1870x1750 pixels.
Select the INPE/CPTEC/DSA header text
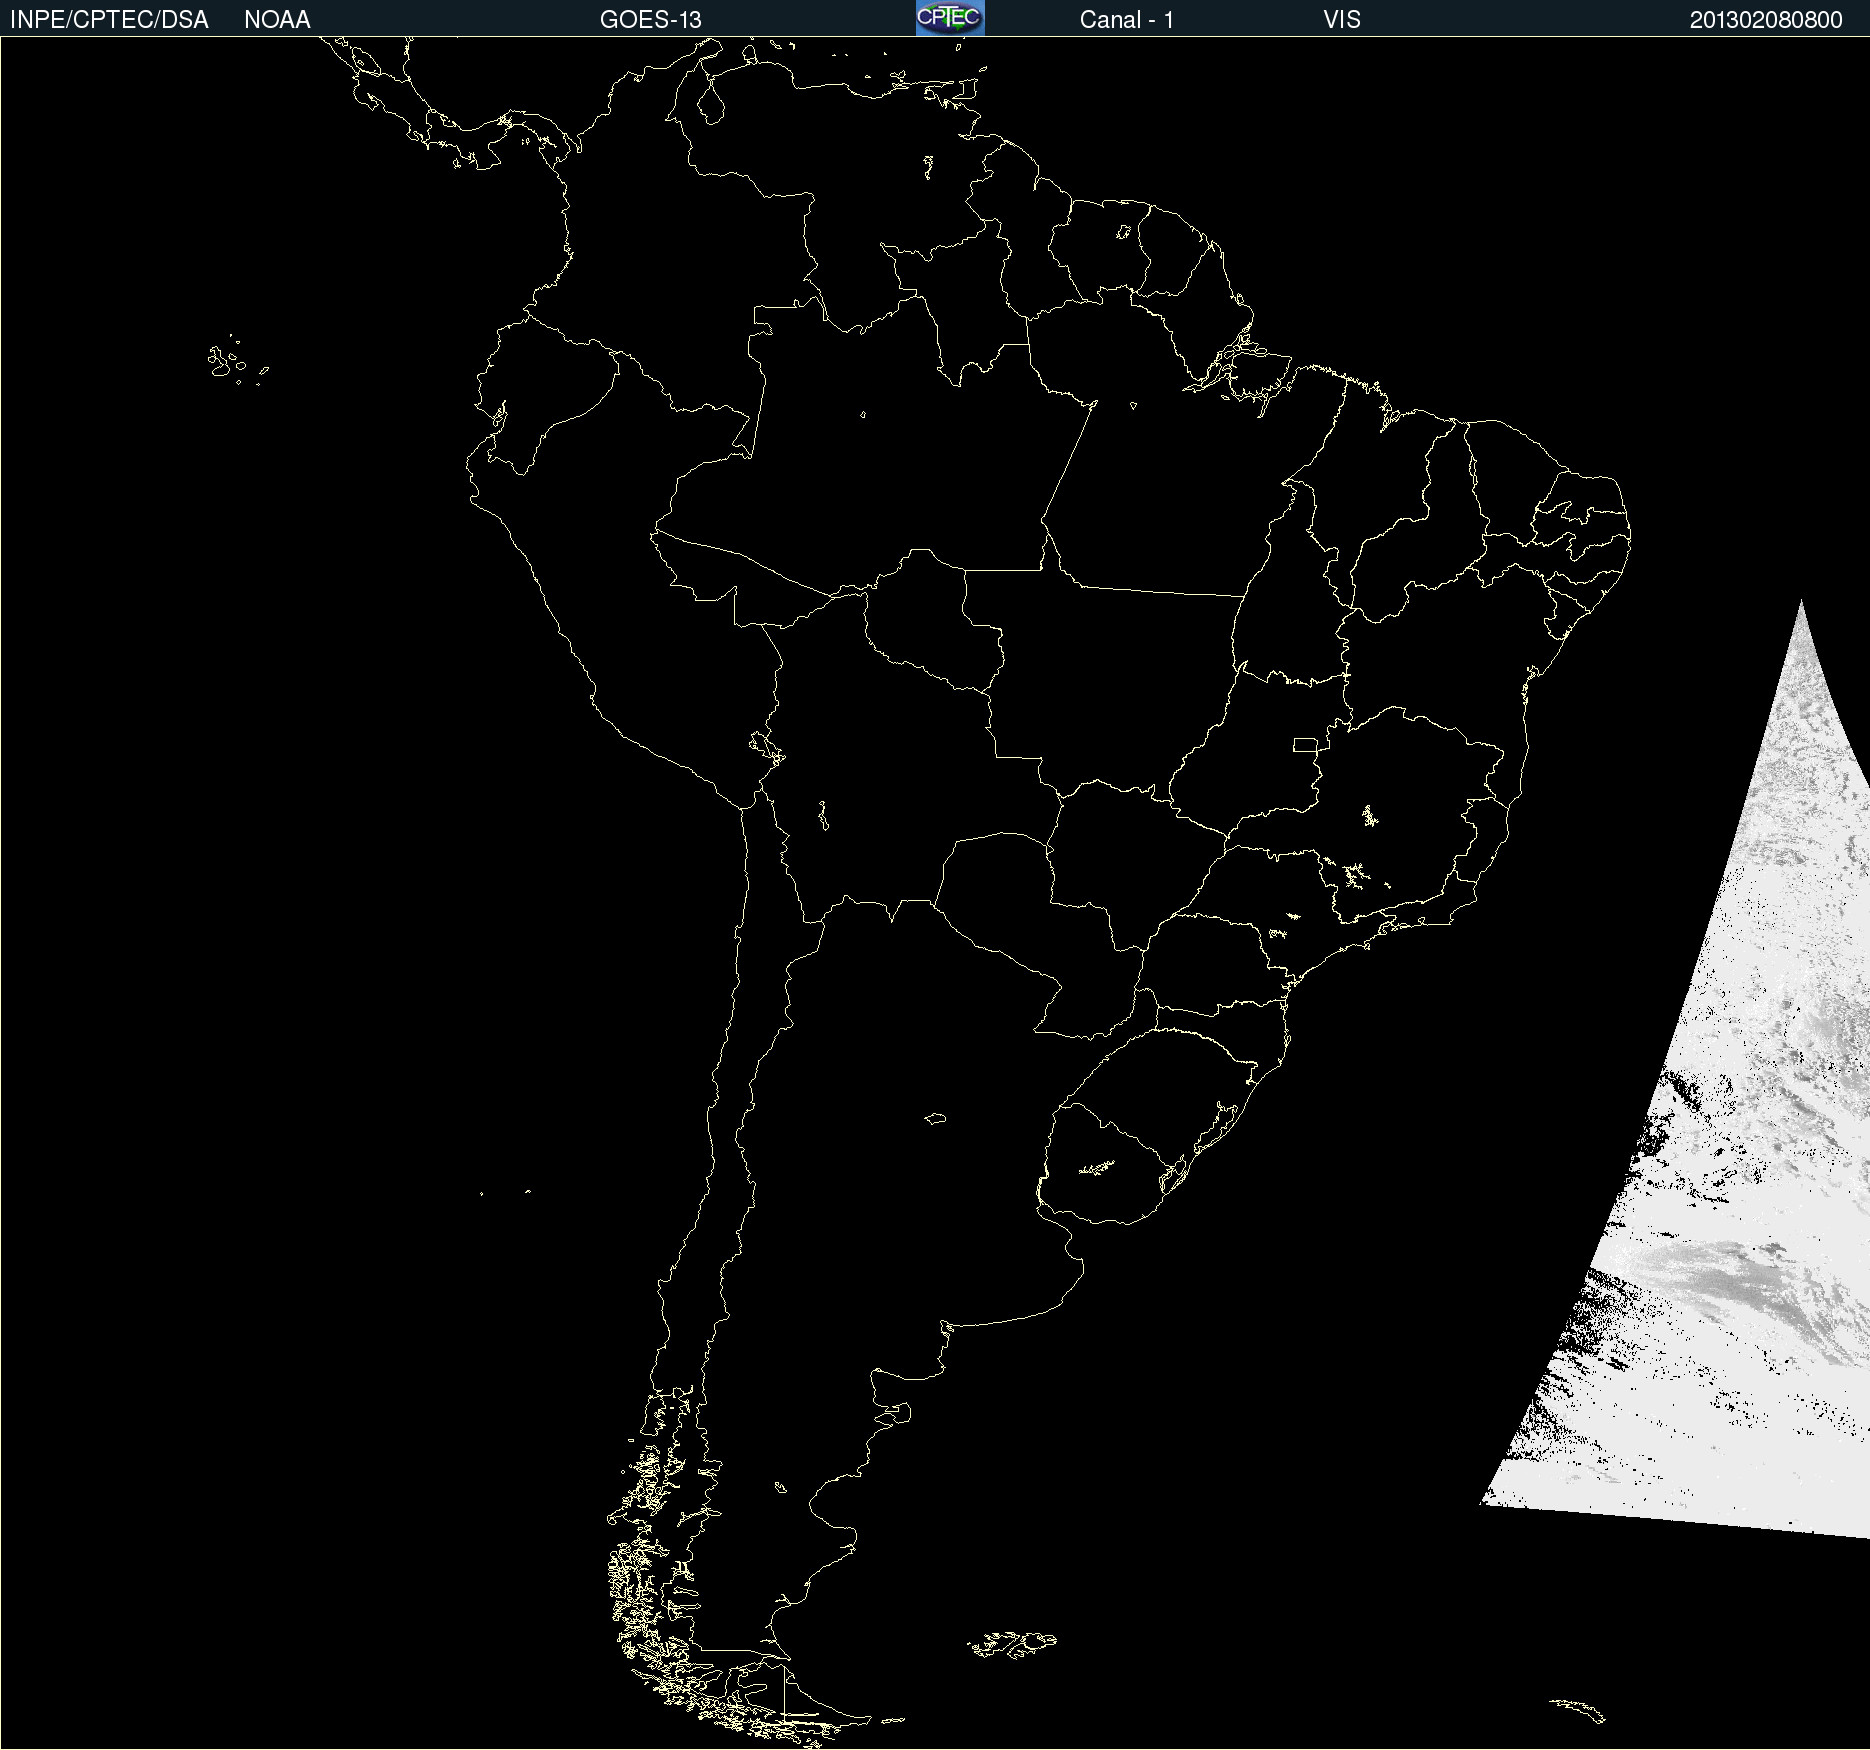pos(109,20)
